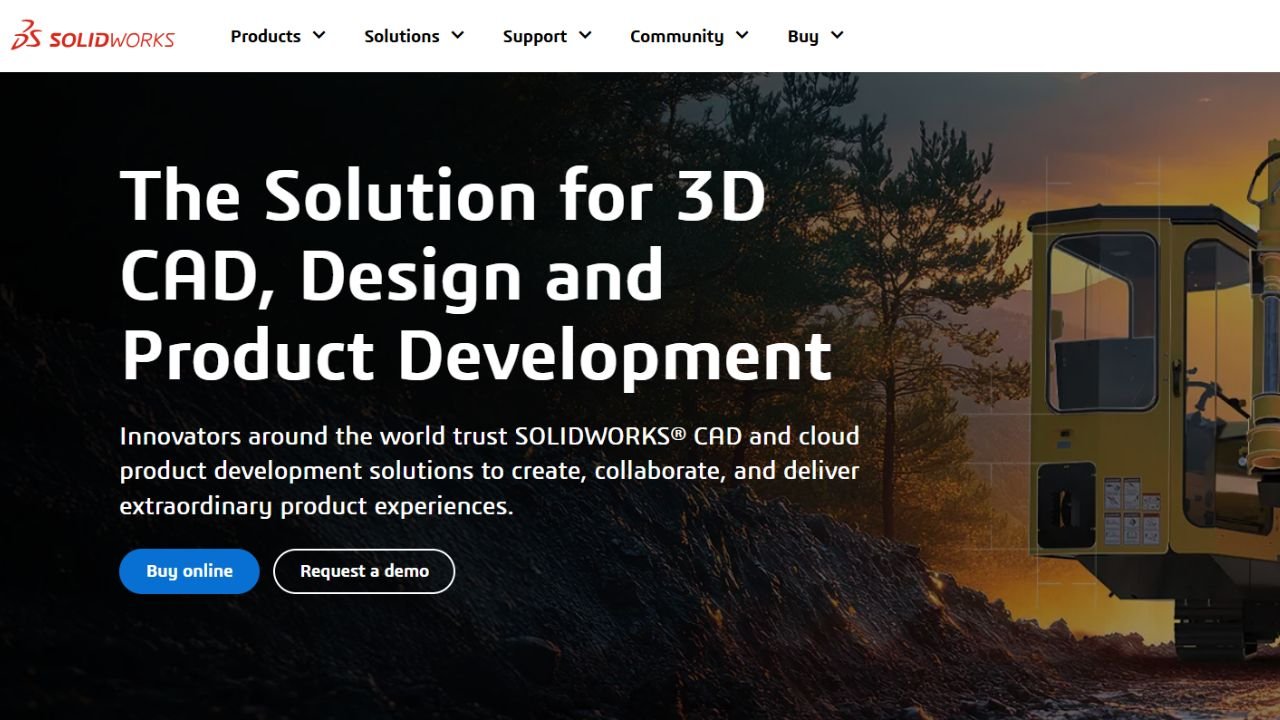This screenshot has height=720, width=1280.
Task: Click the SOLIDWORKS logo
Action: click(93, 37)
